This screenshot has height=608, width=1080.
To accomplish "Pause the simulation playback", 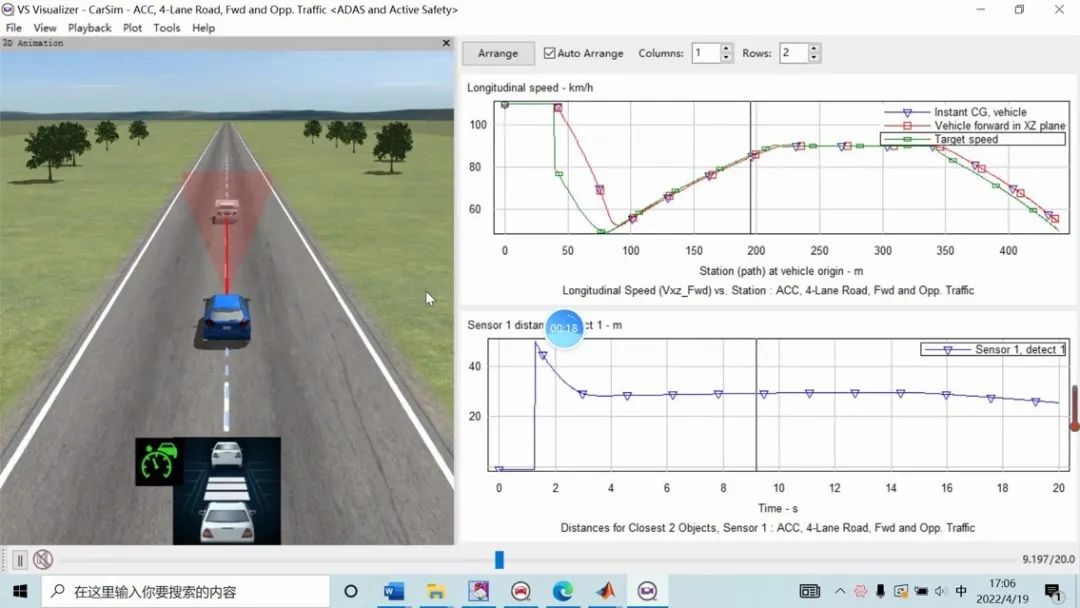I will coord(20,560).
